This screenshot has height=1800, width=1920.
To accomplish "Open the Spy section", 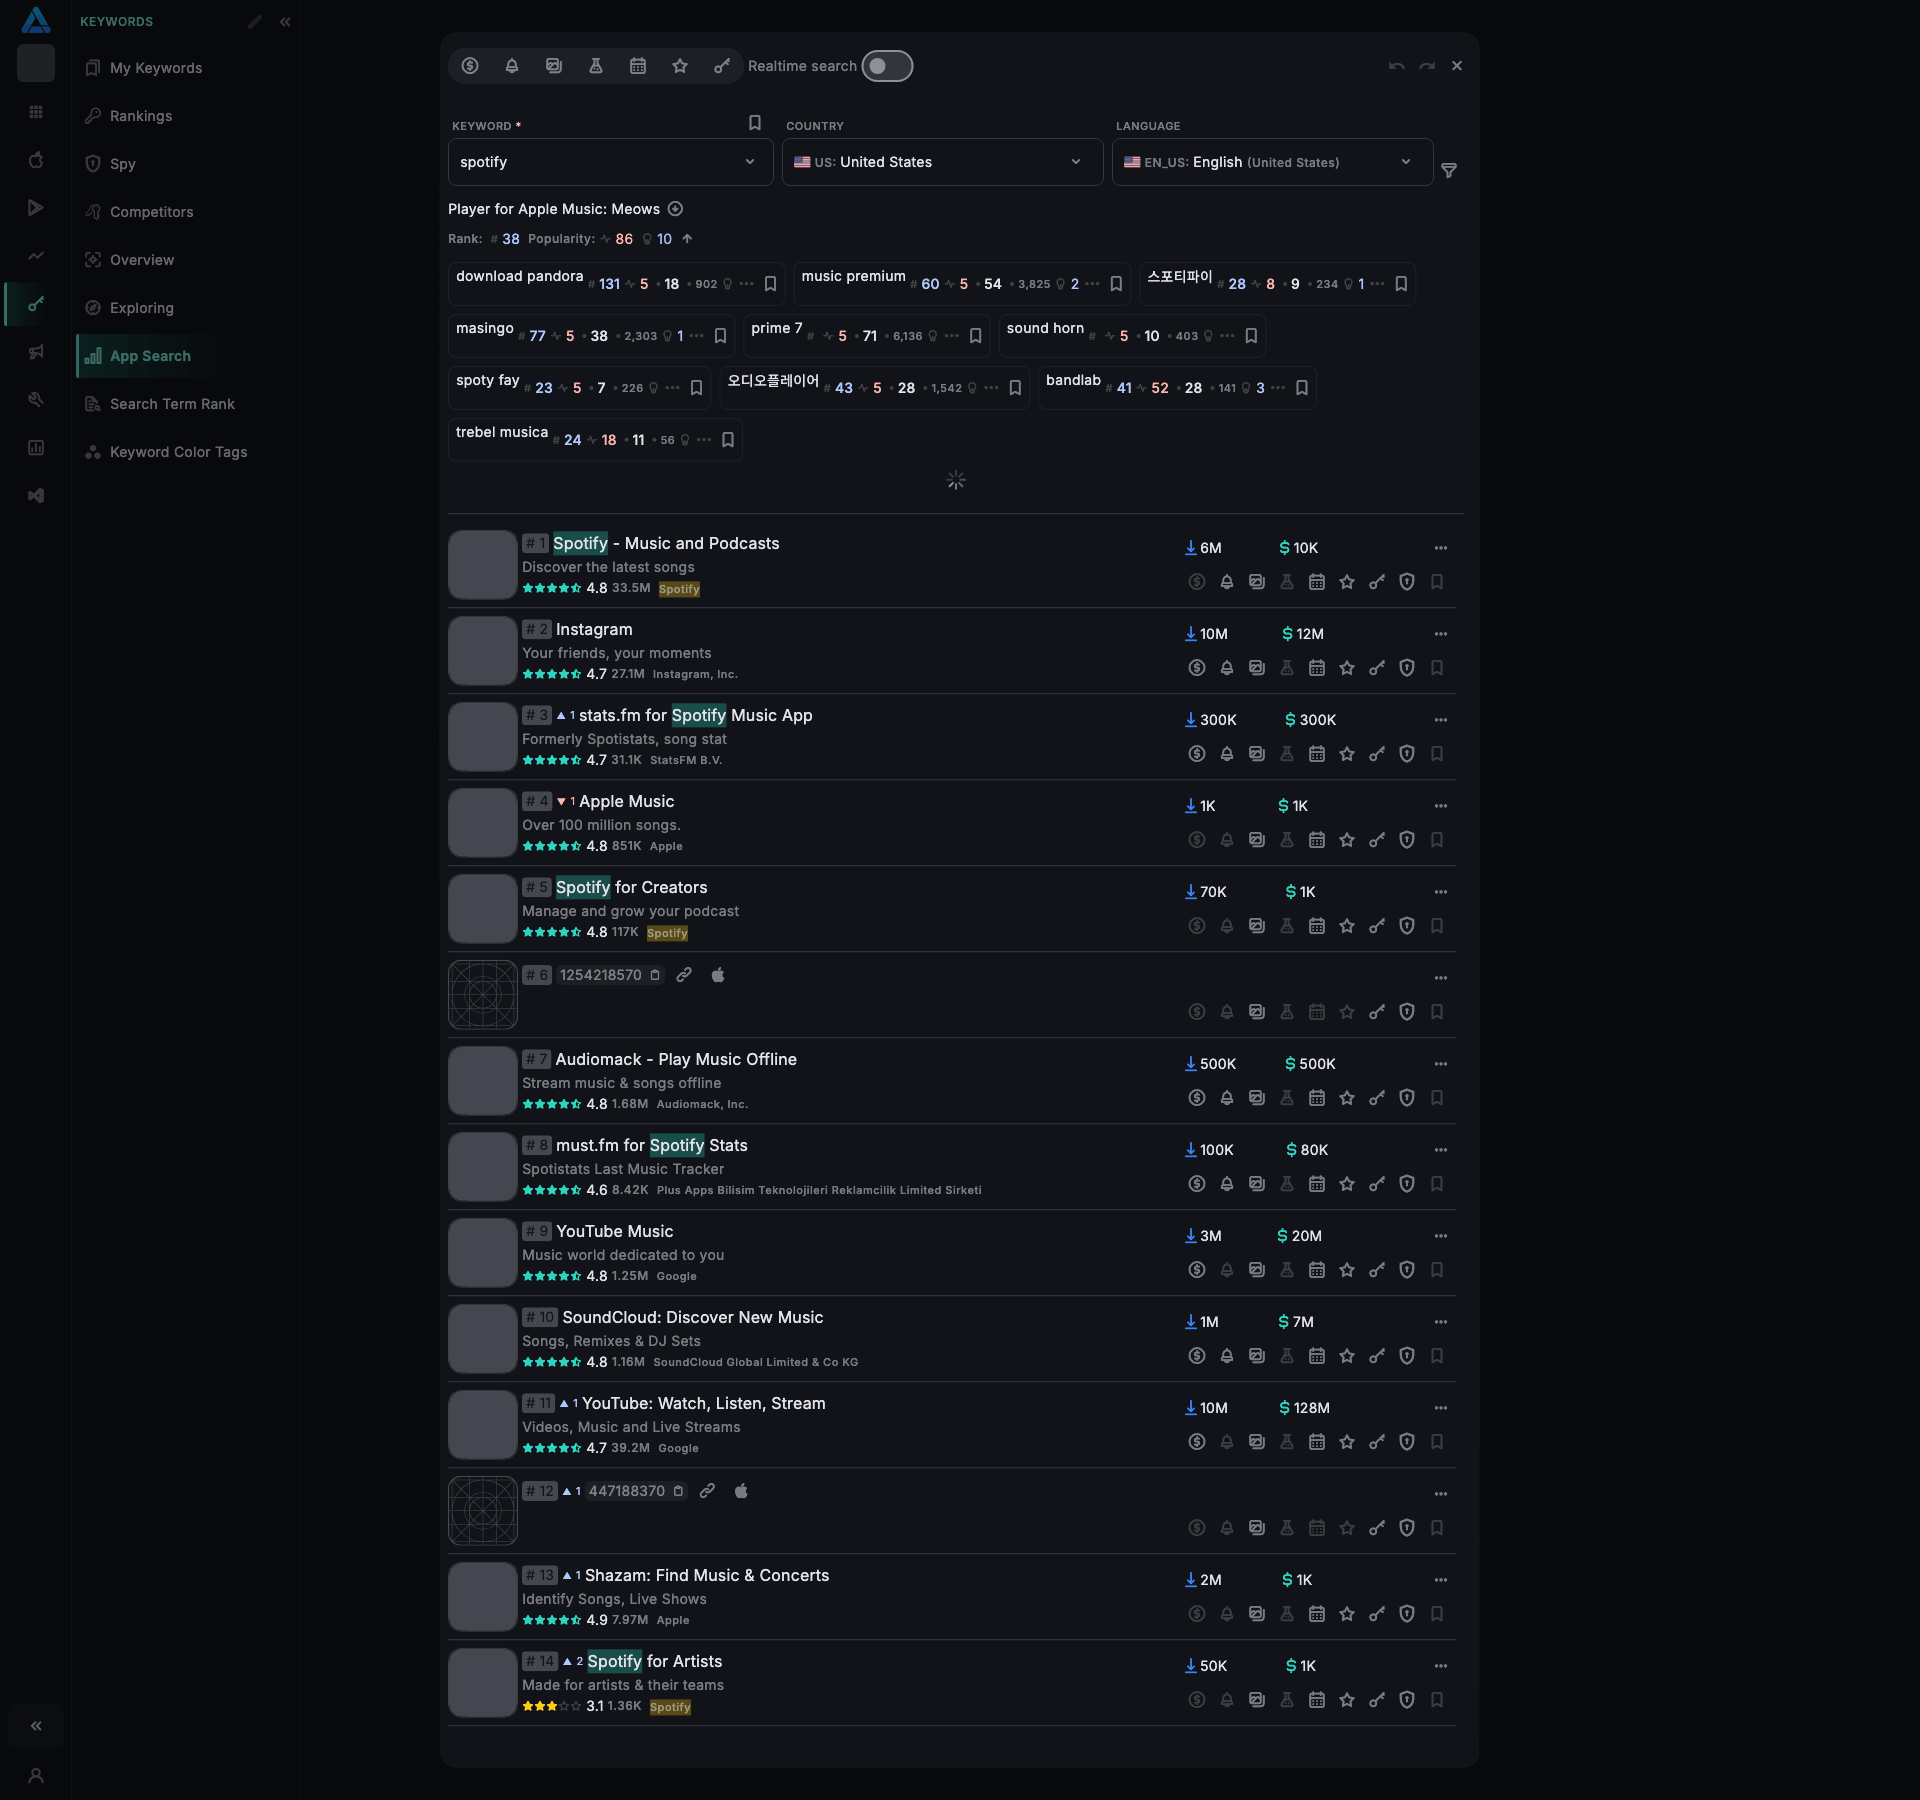I will click(x=122, y=164).
